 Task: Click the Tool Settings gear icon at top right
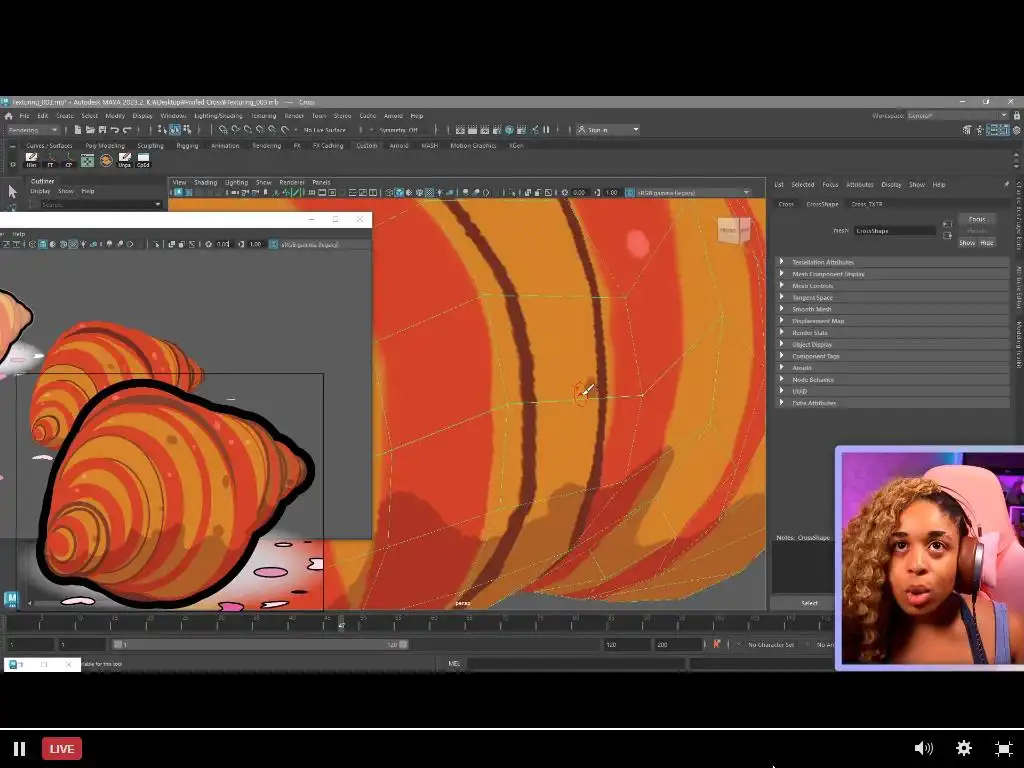pos(1017,130)
